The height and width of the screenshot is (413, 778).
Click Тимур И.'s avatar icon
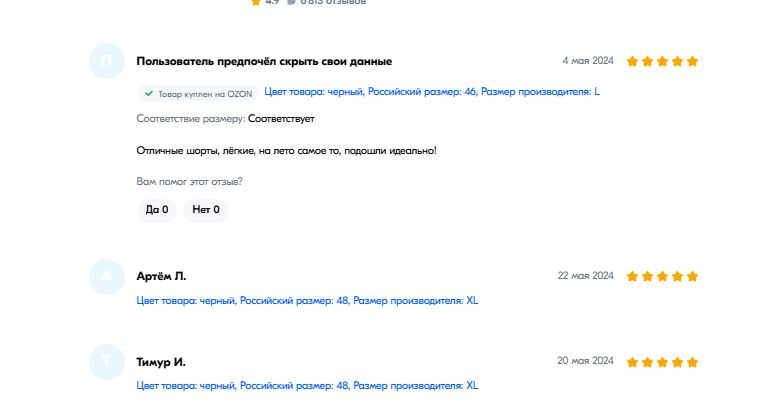(106, 363)
